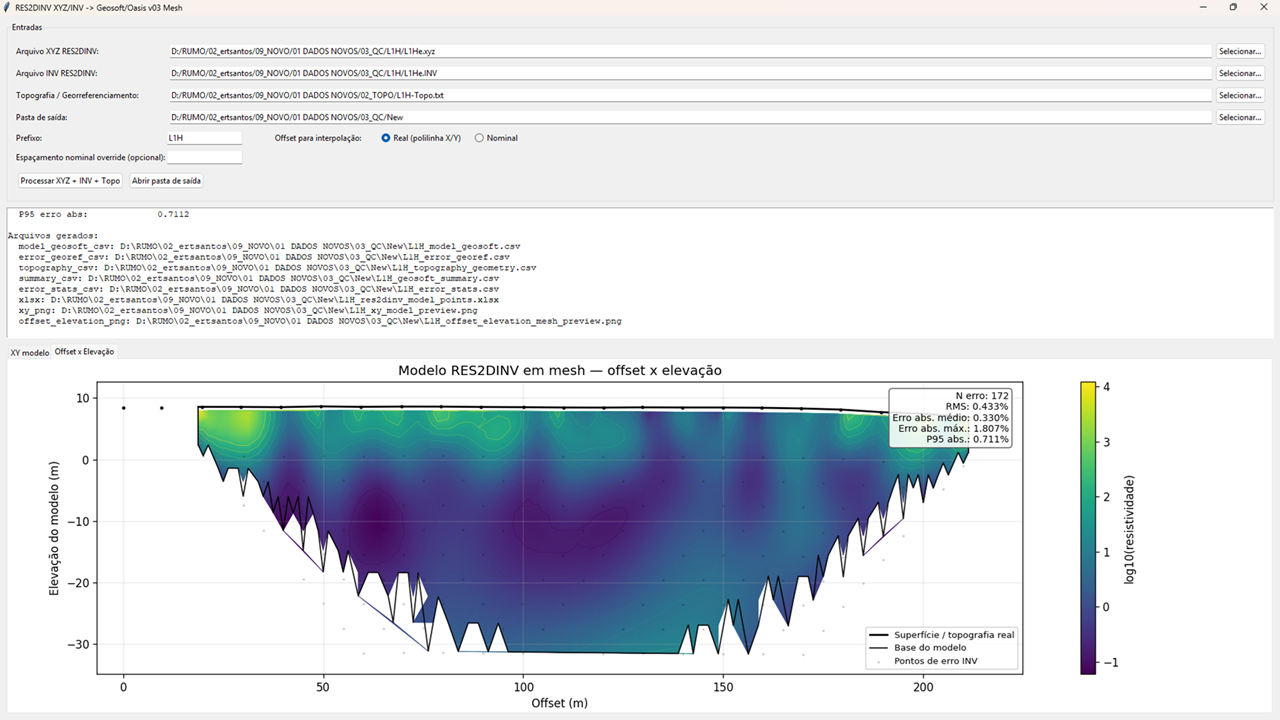Click the Espaçamento nominal override field

tap(205, 158)
